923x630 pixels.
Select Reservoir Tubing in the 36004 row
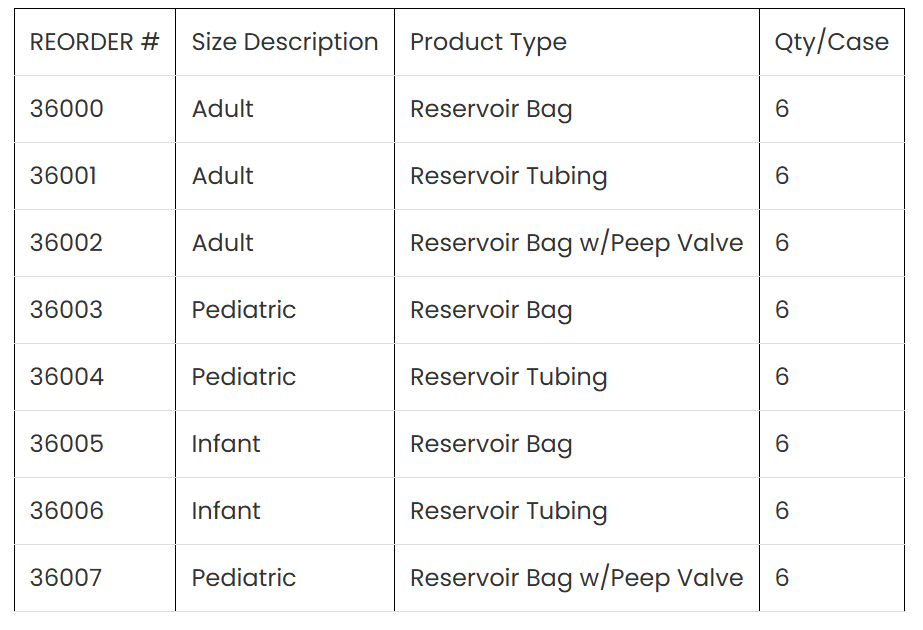point(508,377)
